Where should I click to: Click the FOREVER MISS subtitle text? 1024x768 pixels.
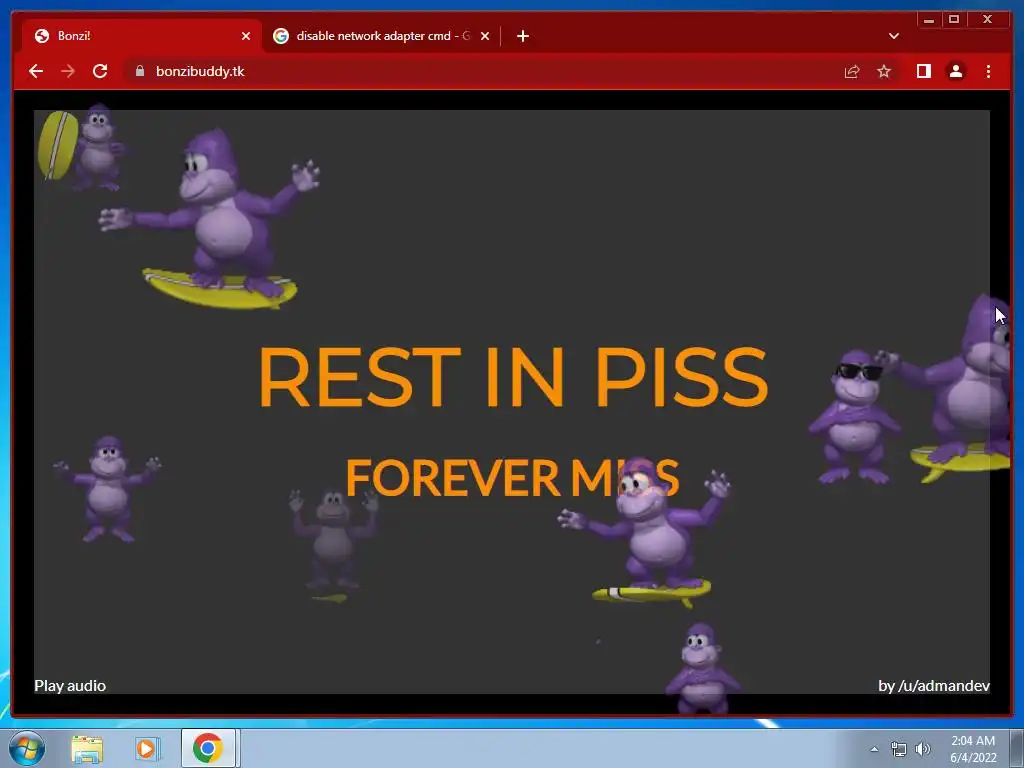point(512,477)
